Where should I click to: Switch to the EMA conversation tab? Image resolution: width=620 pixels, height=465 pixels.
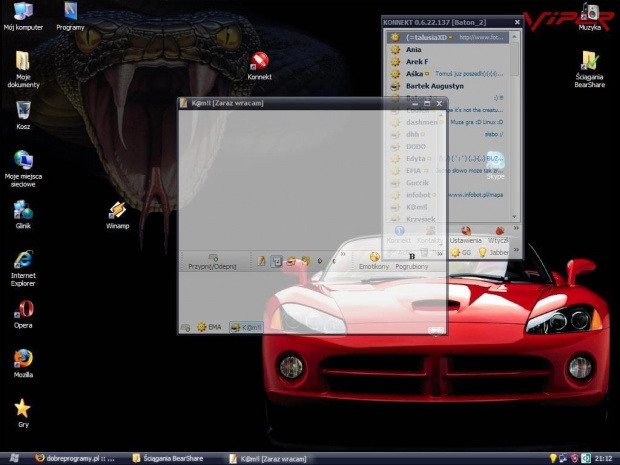210,327
